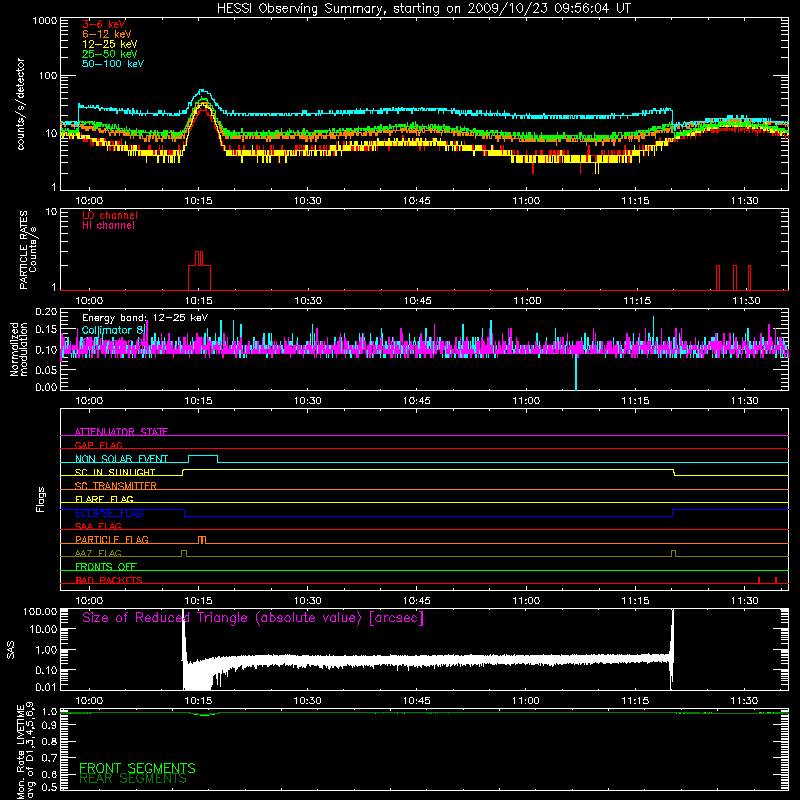Click the Flags axis label

(40, 499)
